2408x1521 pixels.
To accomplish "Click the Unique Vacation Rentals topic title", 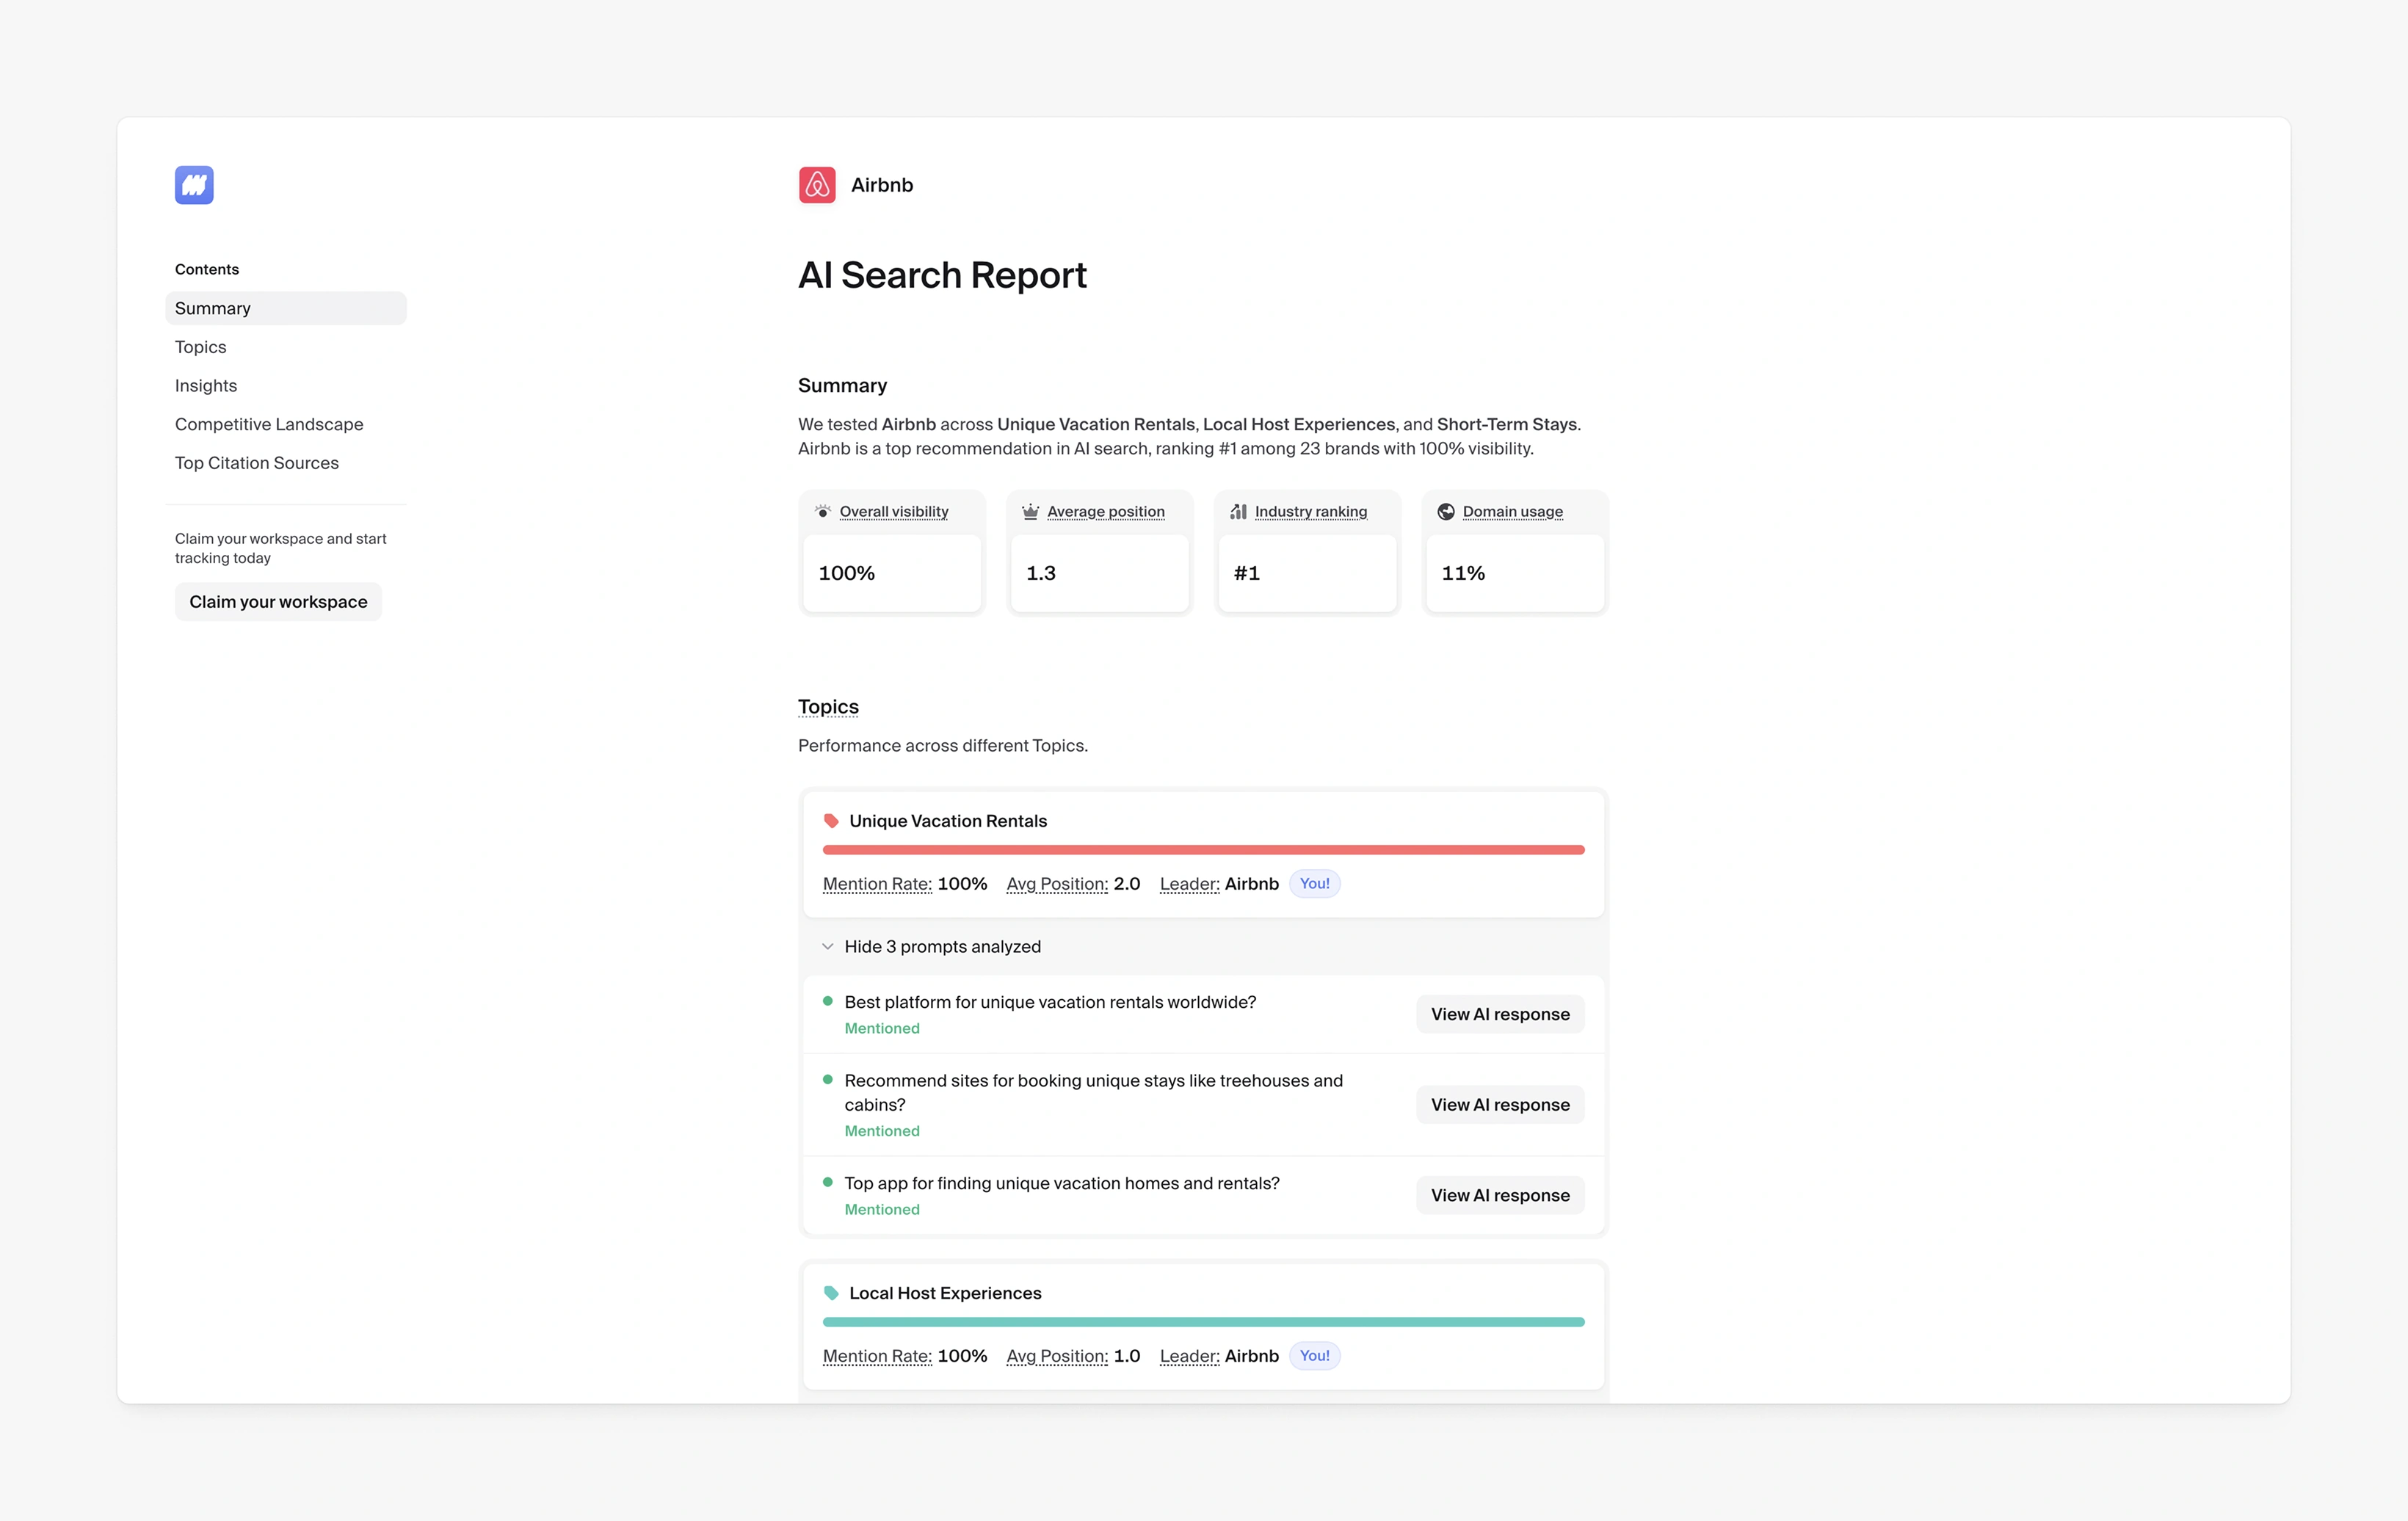I will tap(948, 821).
